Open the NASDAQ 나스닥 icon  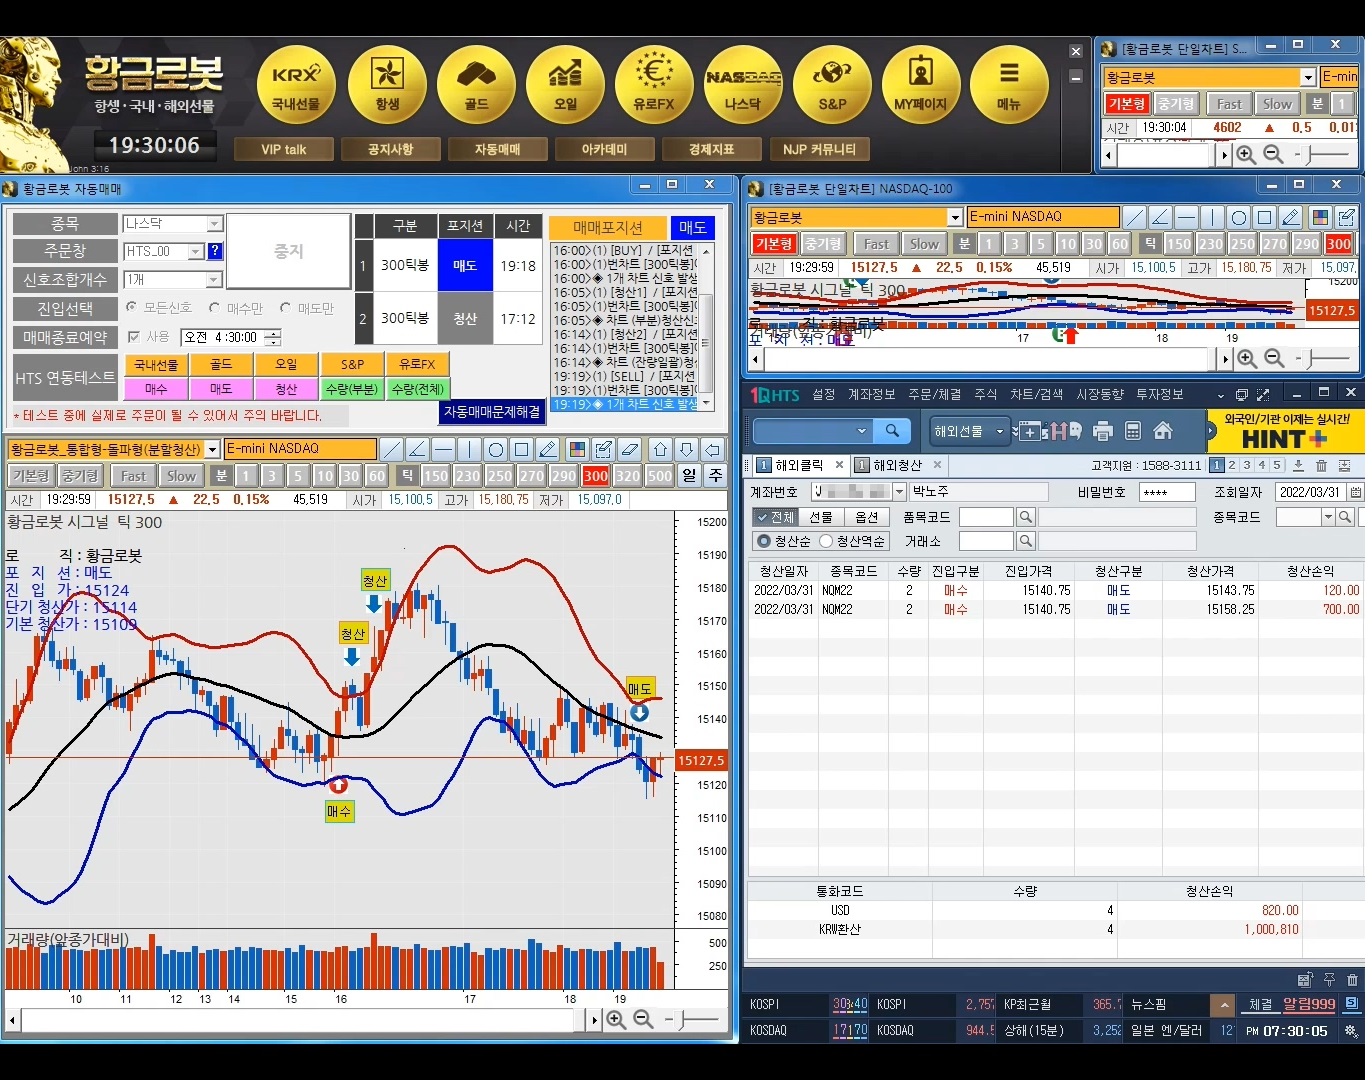tap(743, 84)
